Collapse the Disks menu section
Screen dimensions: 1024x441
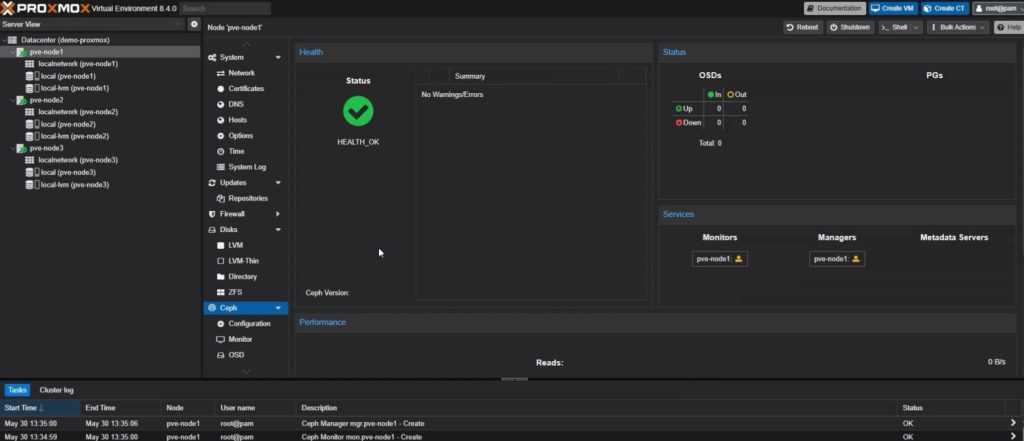coord(278,230)
